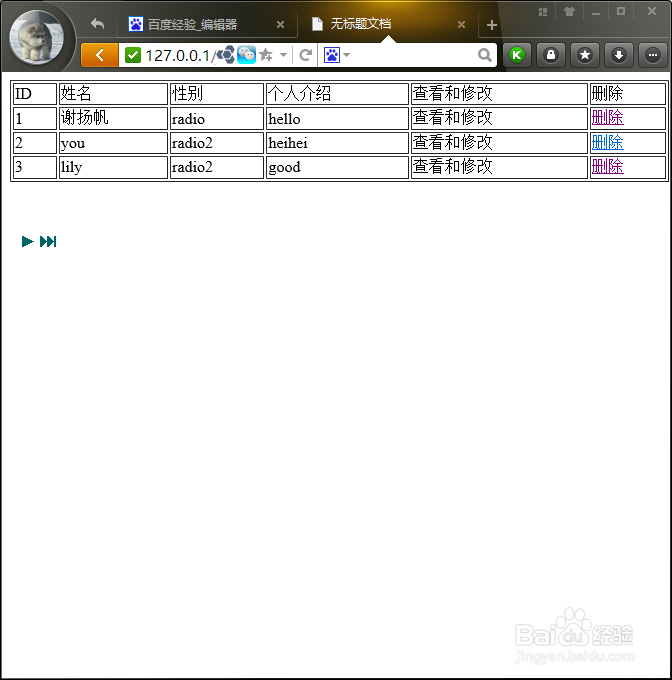This screenshot has height=680, width=672.
Task: Switch to the 百度经验_编辑器 tab
Action: pyautogui.click(x=207, y=24)
